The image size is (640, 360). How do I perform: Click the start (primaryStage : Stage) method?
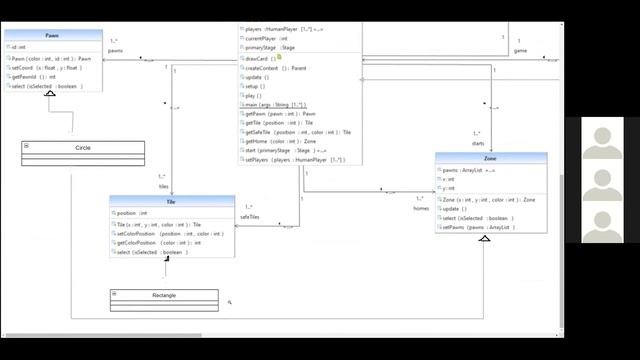click(283, 151)
